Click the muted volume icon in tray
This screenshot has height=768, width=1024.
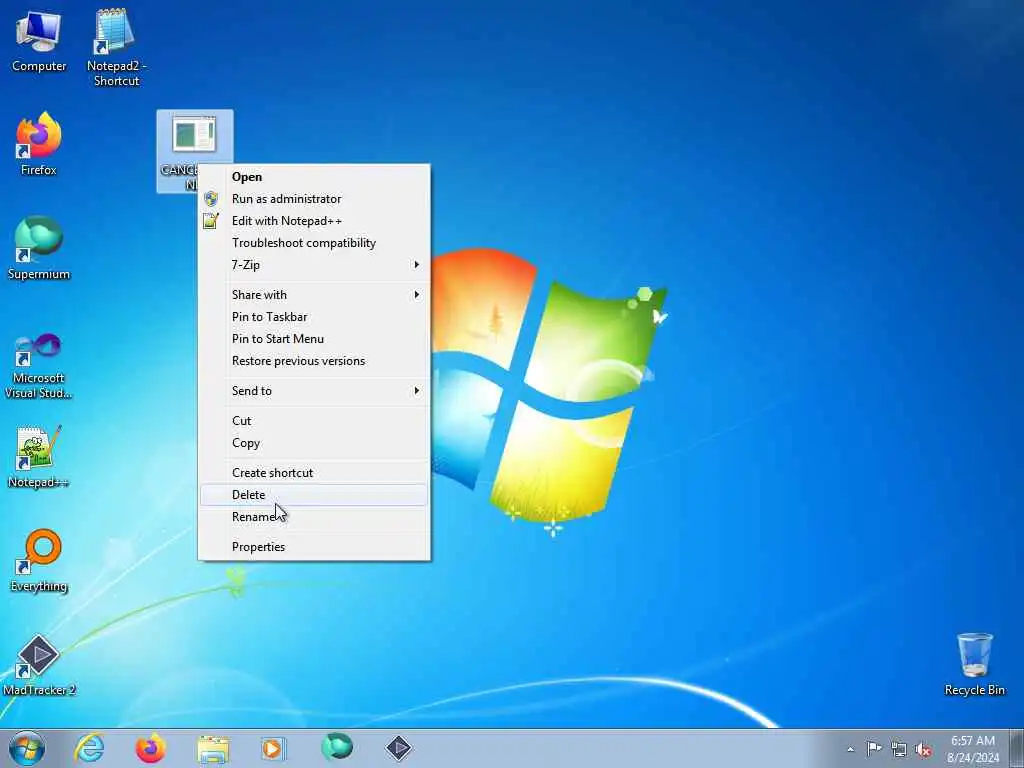(923, 749)
